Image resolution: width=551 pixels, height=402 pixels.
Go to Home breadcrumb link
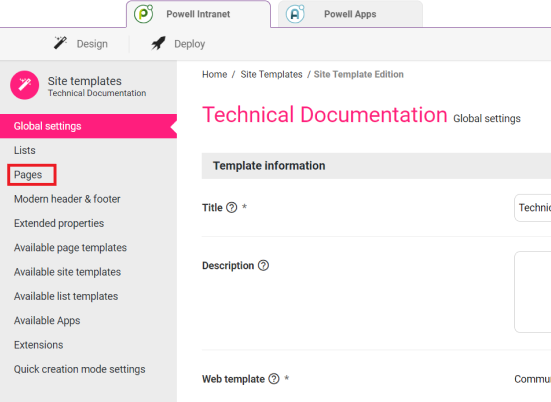coord(215,74)
